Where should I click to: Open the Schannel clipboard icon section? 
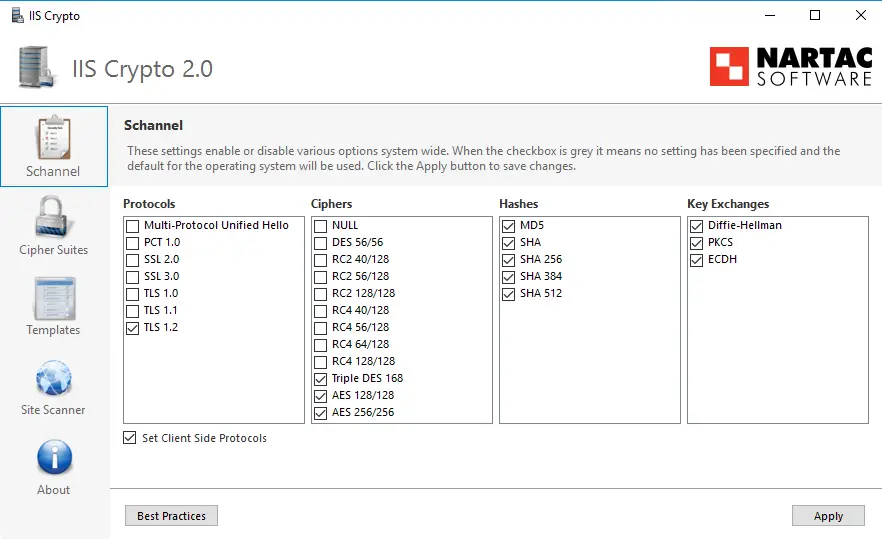coord(54,137)
